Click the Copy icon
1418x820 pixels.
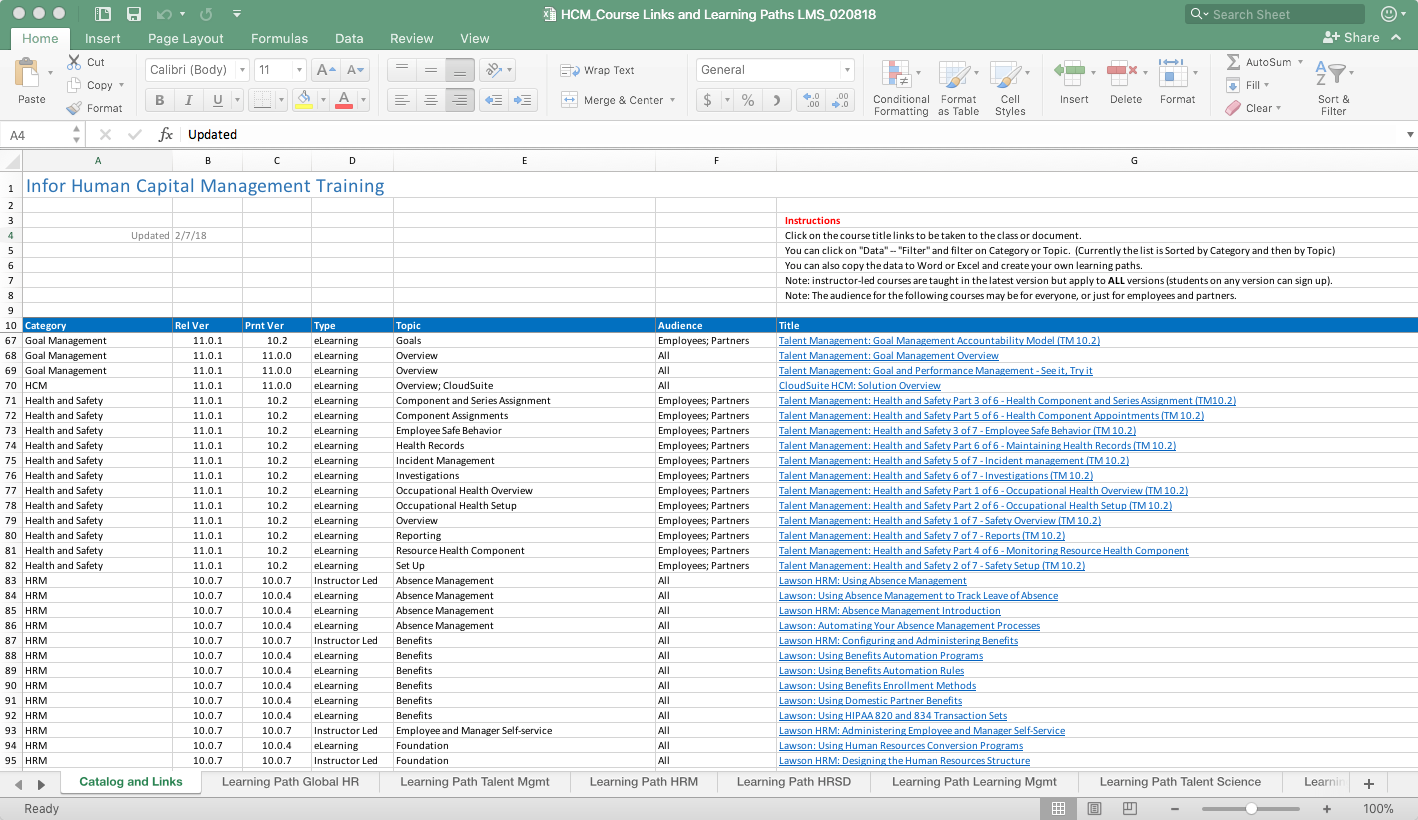(74, 85)
